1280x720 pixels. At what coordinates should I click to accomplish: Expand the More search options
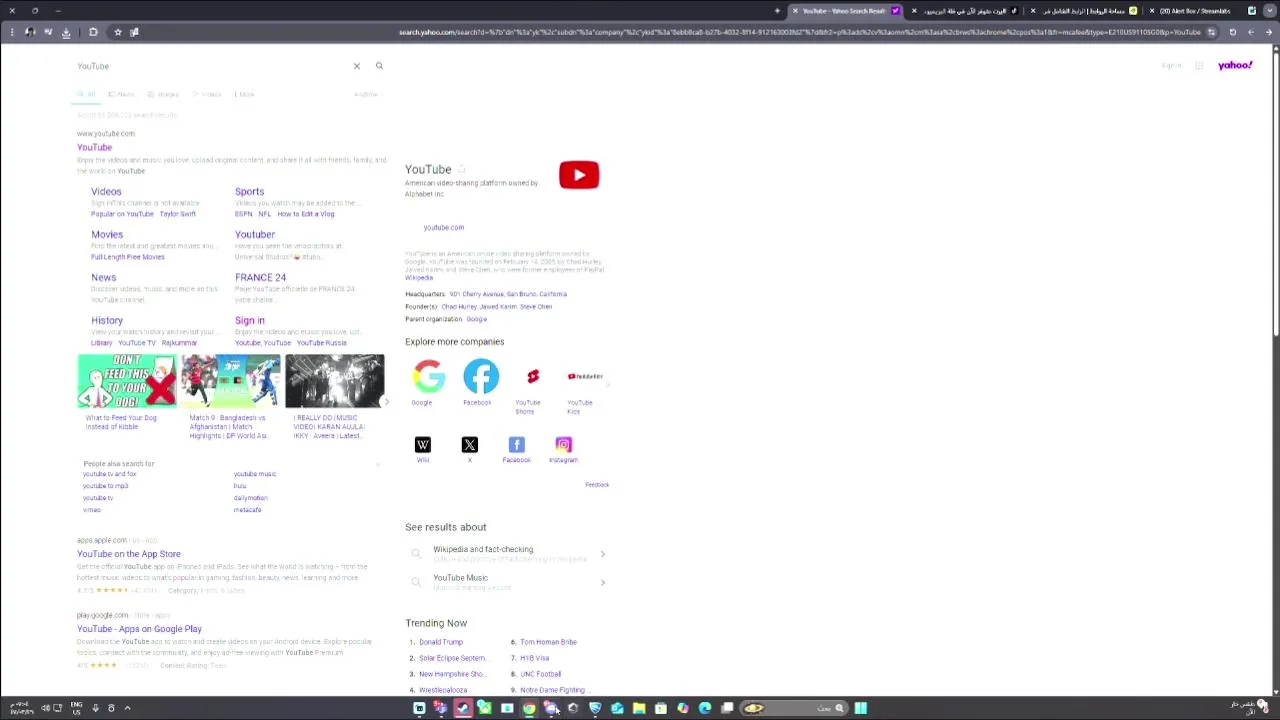pyautogui.click(x=244, y=94)
